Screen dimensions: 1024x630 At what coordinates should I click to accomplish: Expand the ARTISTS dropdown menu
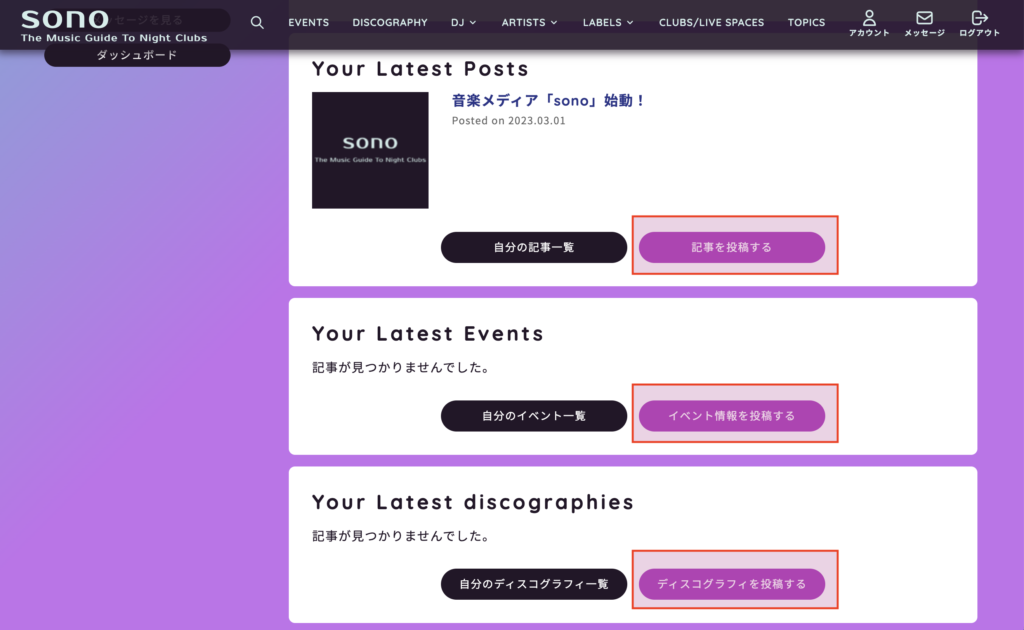point(529,22)
